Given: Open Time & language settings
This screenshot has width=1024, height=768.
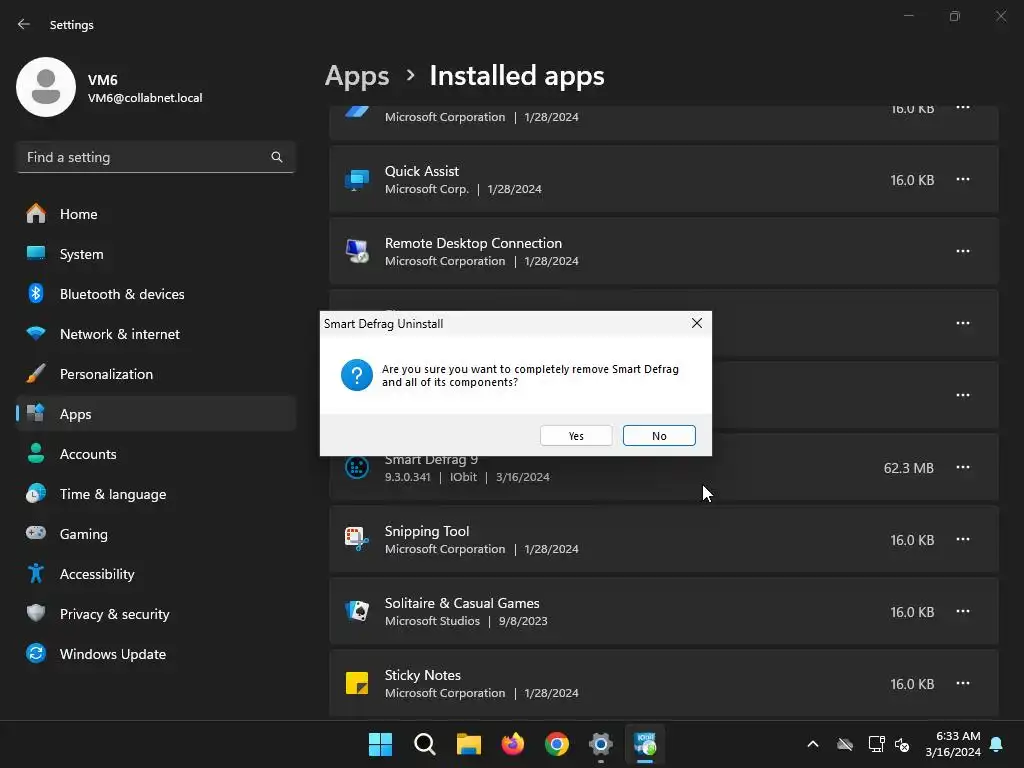Looking at the screenshot, I should tap(156, 494).
